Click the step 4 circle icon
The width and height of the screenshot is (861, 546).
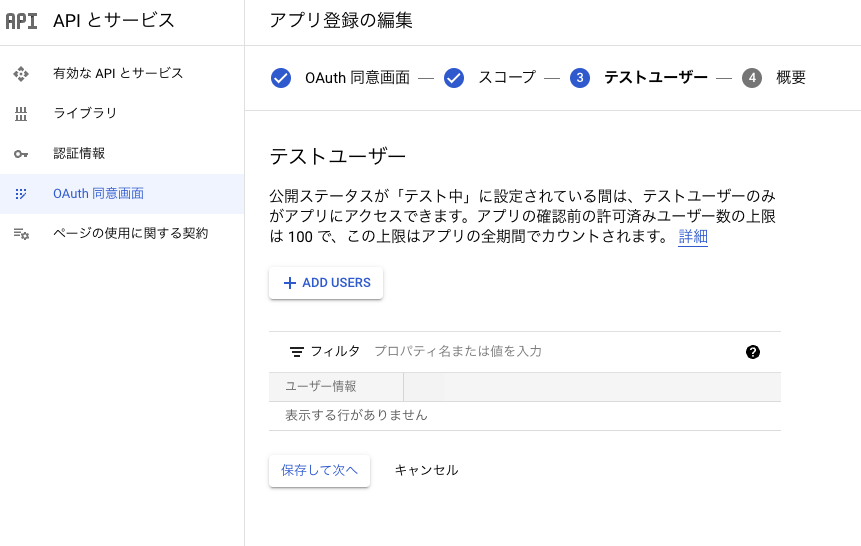(752, 78)
